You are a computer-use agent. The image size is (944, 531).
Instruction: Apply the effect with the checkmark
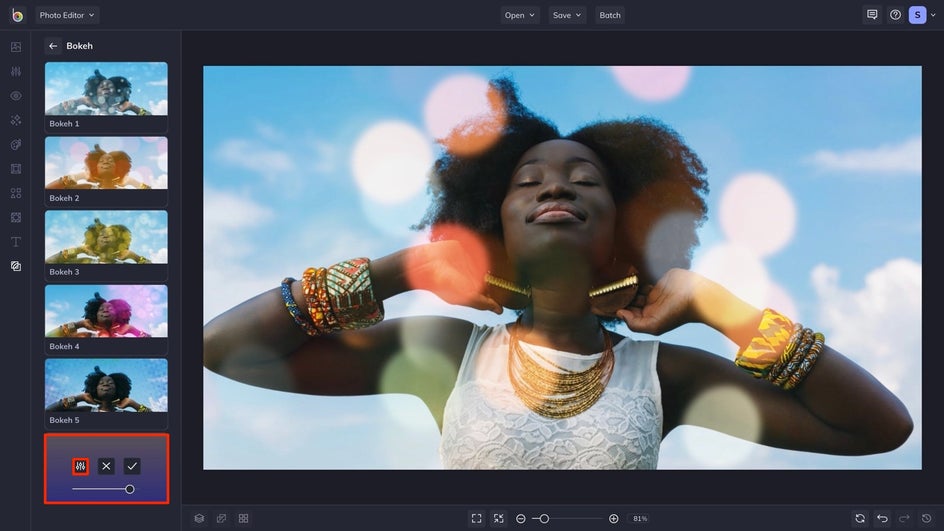click(132, 466)
